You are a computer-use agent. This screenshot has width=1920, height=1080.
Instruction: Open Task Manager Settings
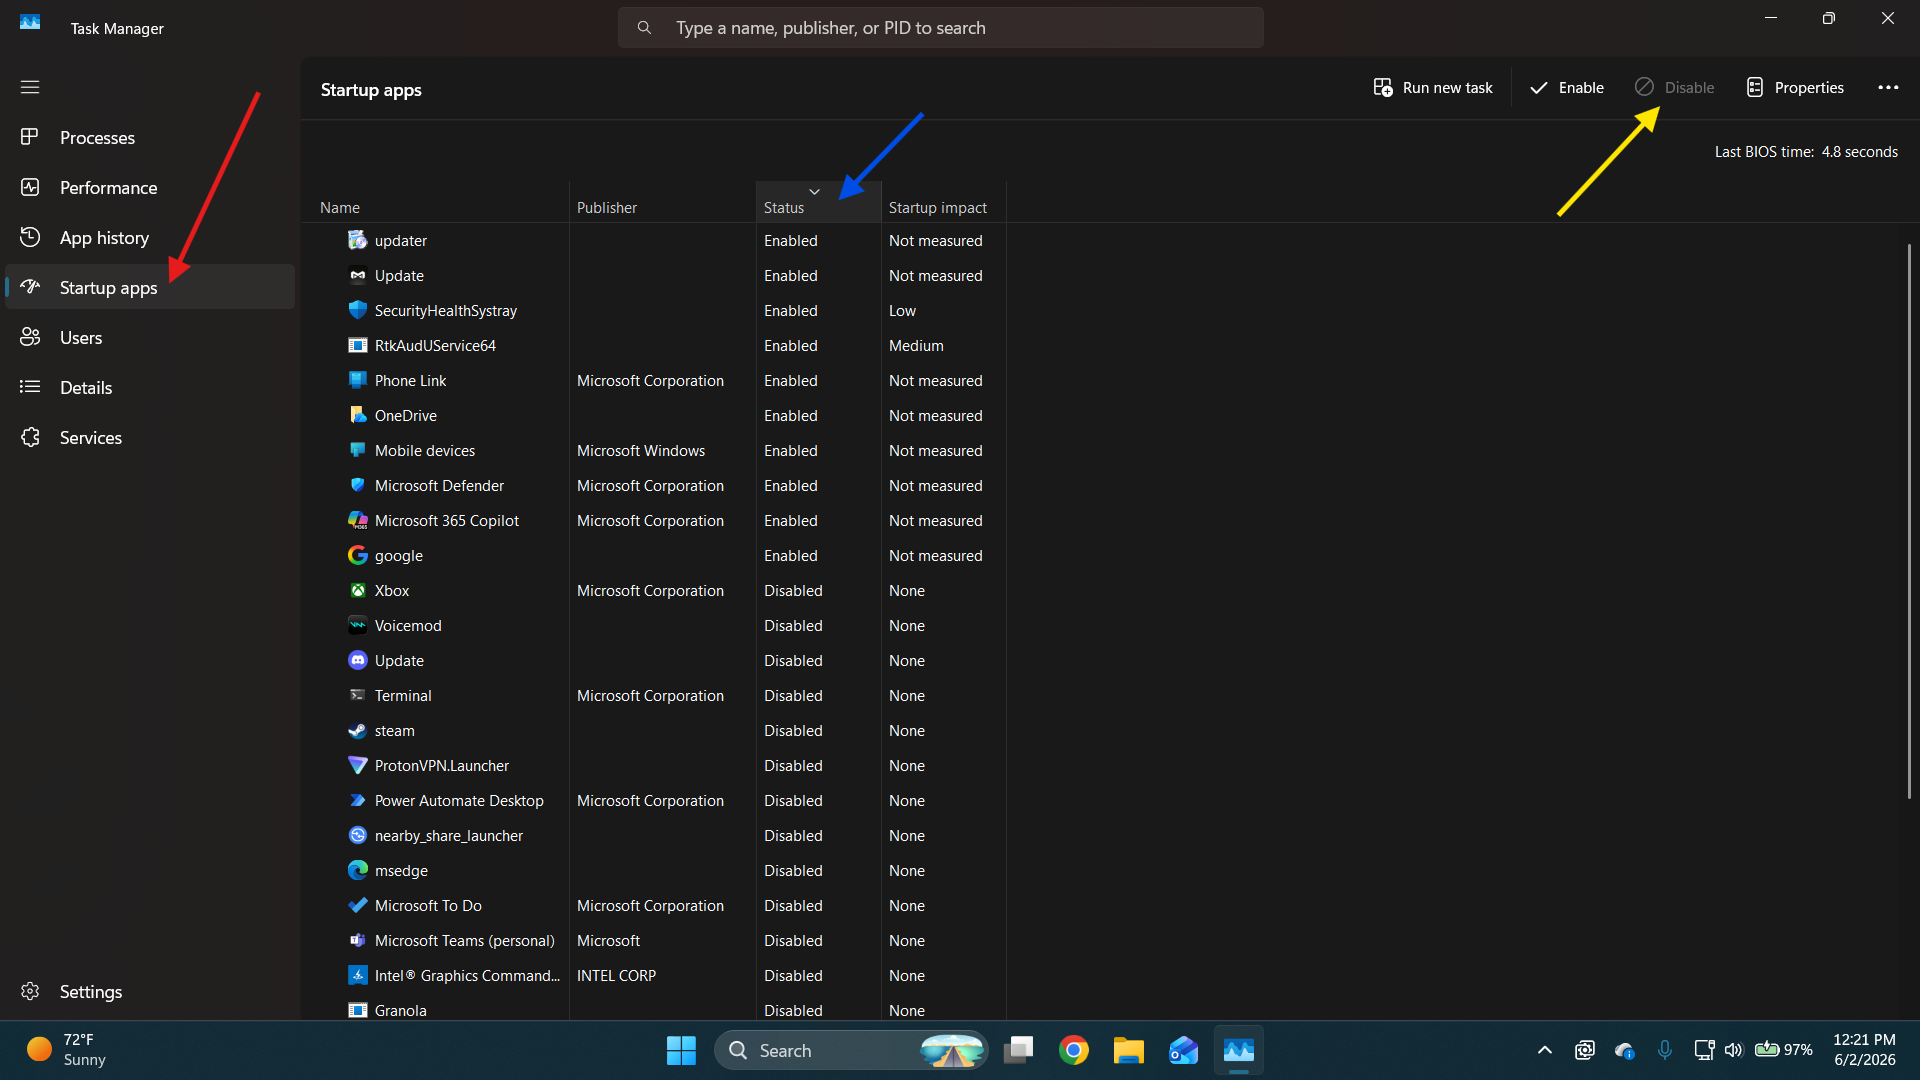[x=150, y=991]
